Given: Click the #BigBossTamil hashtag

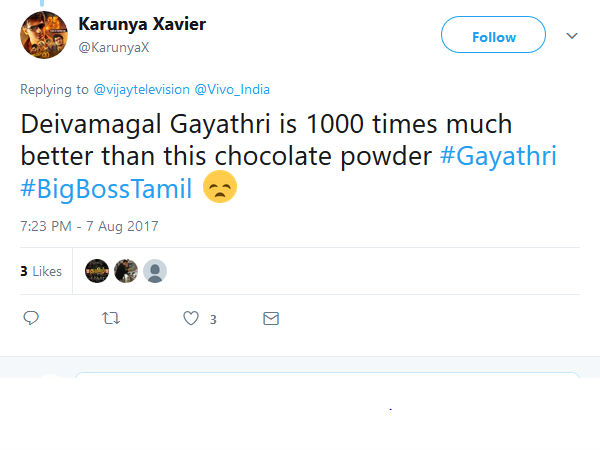Looking at the screenshot, I should pyautogui.click(x=106, y=187).
